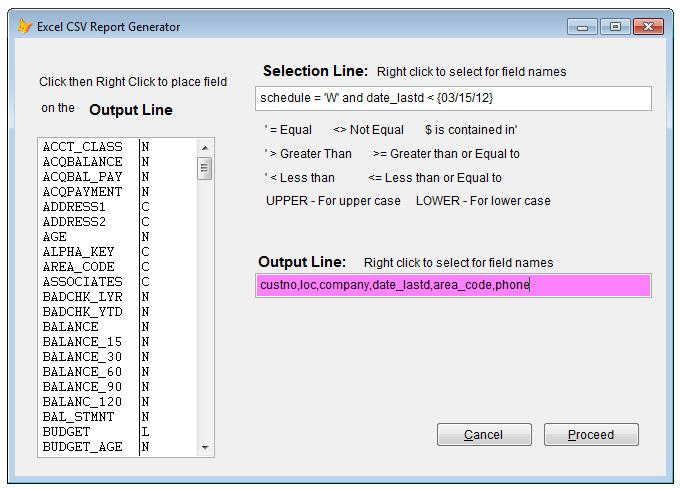
Task: Click inside the Selection Line input field
Action: click(453, 98)
